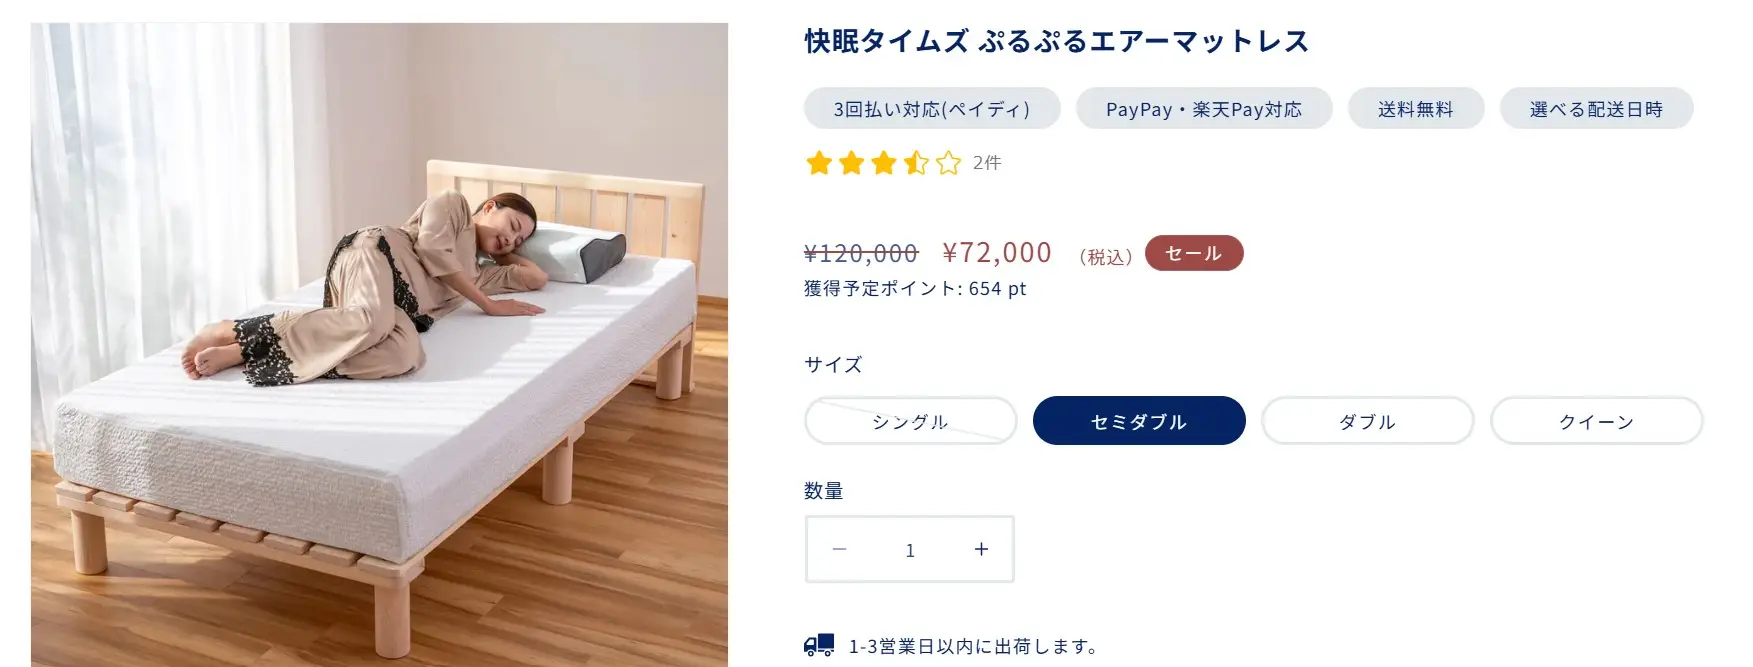The height and width of the screenshot is (667, 1753).
Task: Increase quantity with the plus button
Action: [x=981, y=548]
